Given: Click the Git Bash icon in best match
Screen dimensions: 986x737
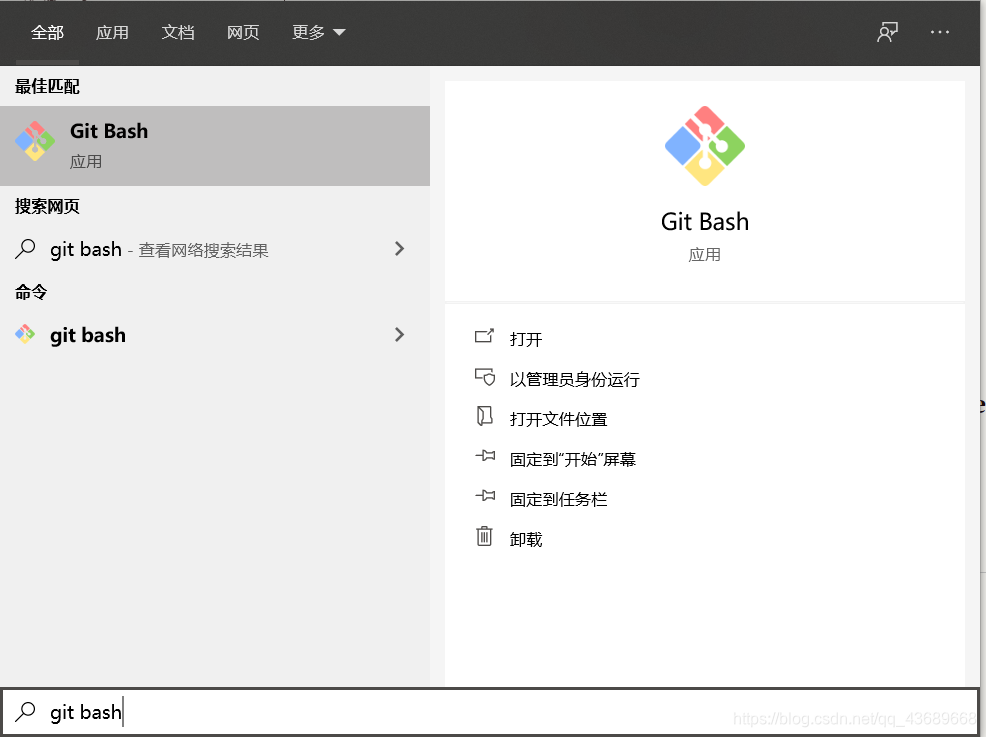Looking at the screenshot, I should click(x=35, y=141).
